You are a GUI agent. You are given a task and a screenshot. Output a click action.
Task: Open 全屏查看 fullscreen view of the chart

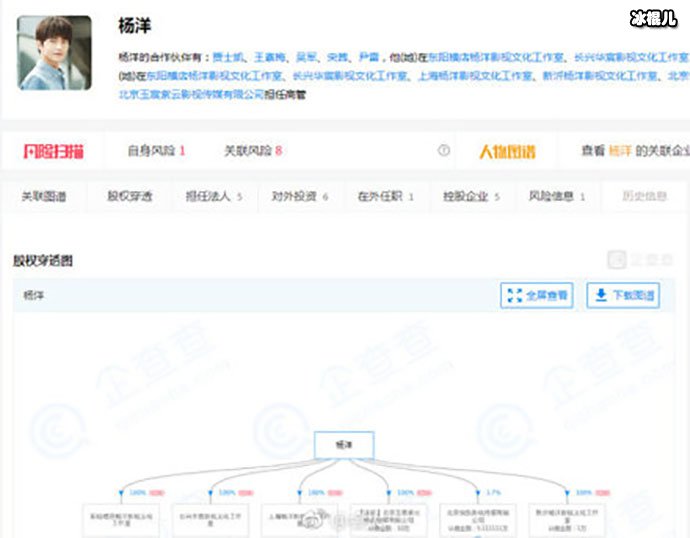click(x=536, y=295)
